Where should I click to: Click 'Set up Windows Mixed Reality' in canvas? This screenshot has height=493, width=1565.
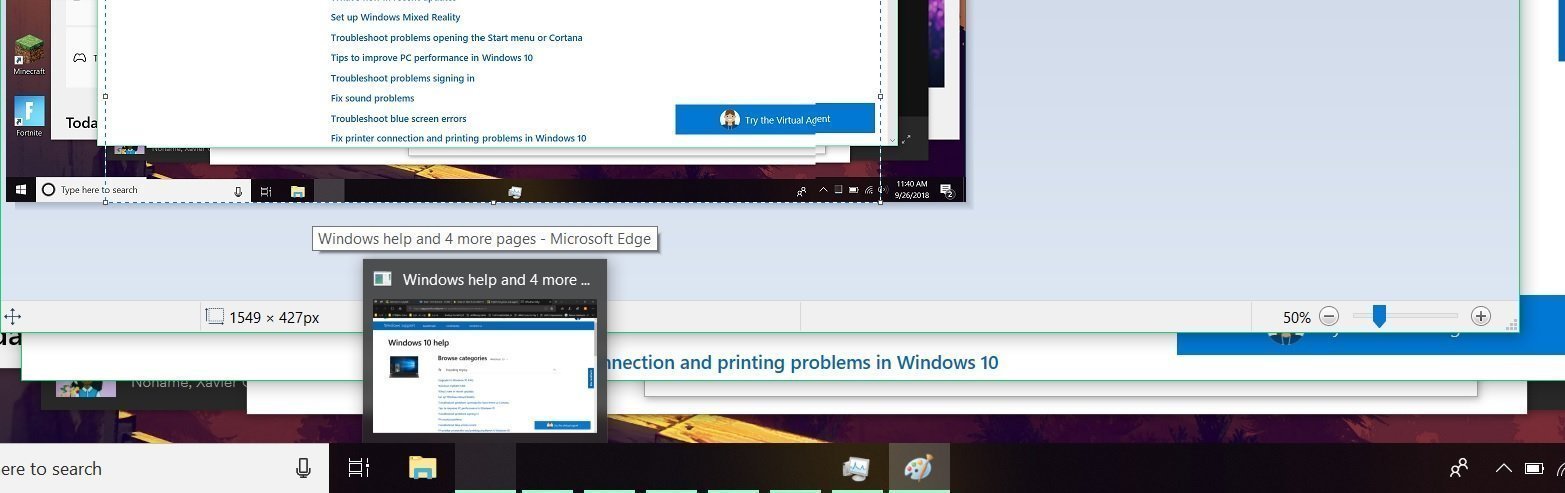click(x=396, y=17)
